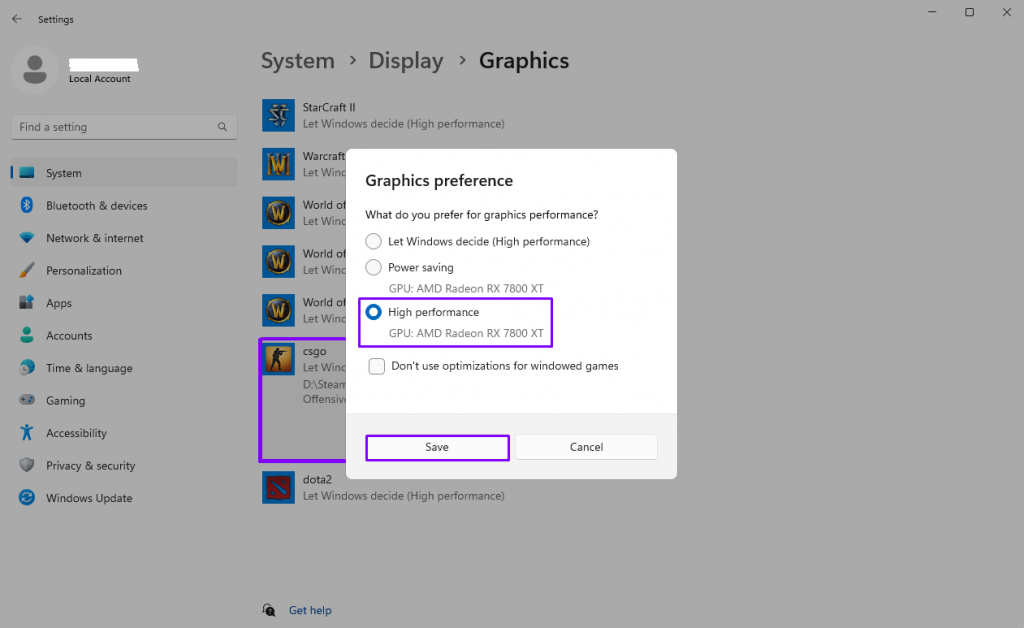Select Let Windows decide radio option
Screen dimensions: 1024x628
coord(374,241)
